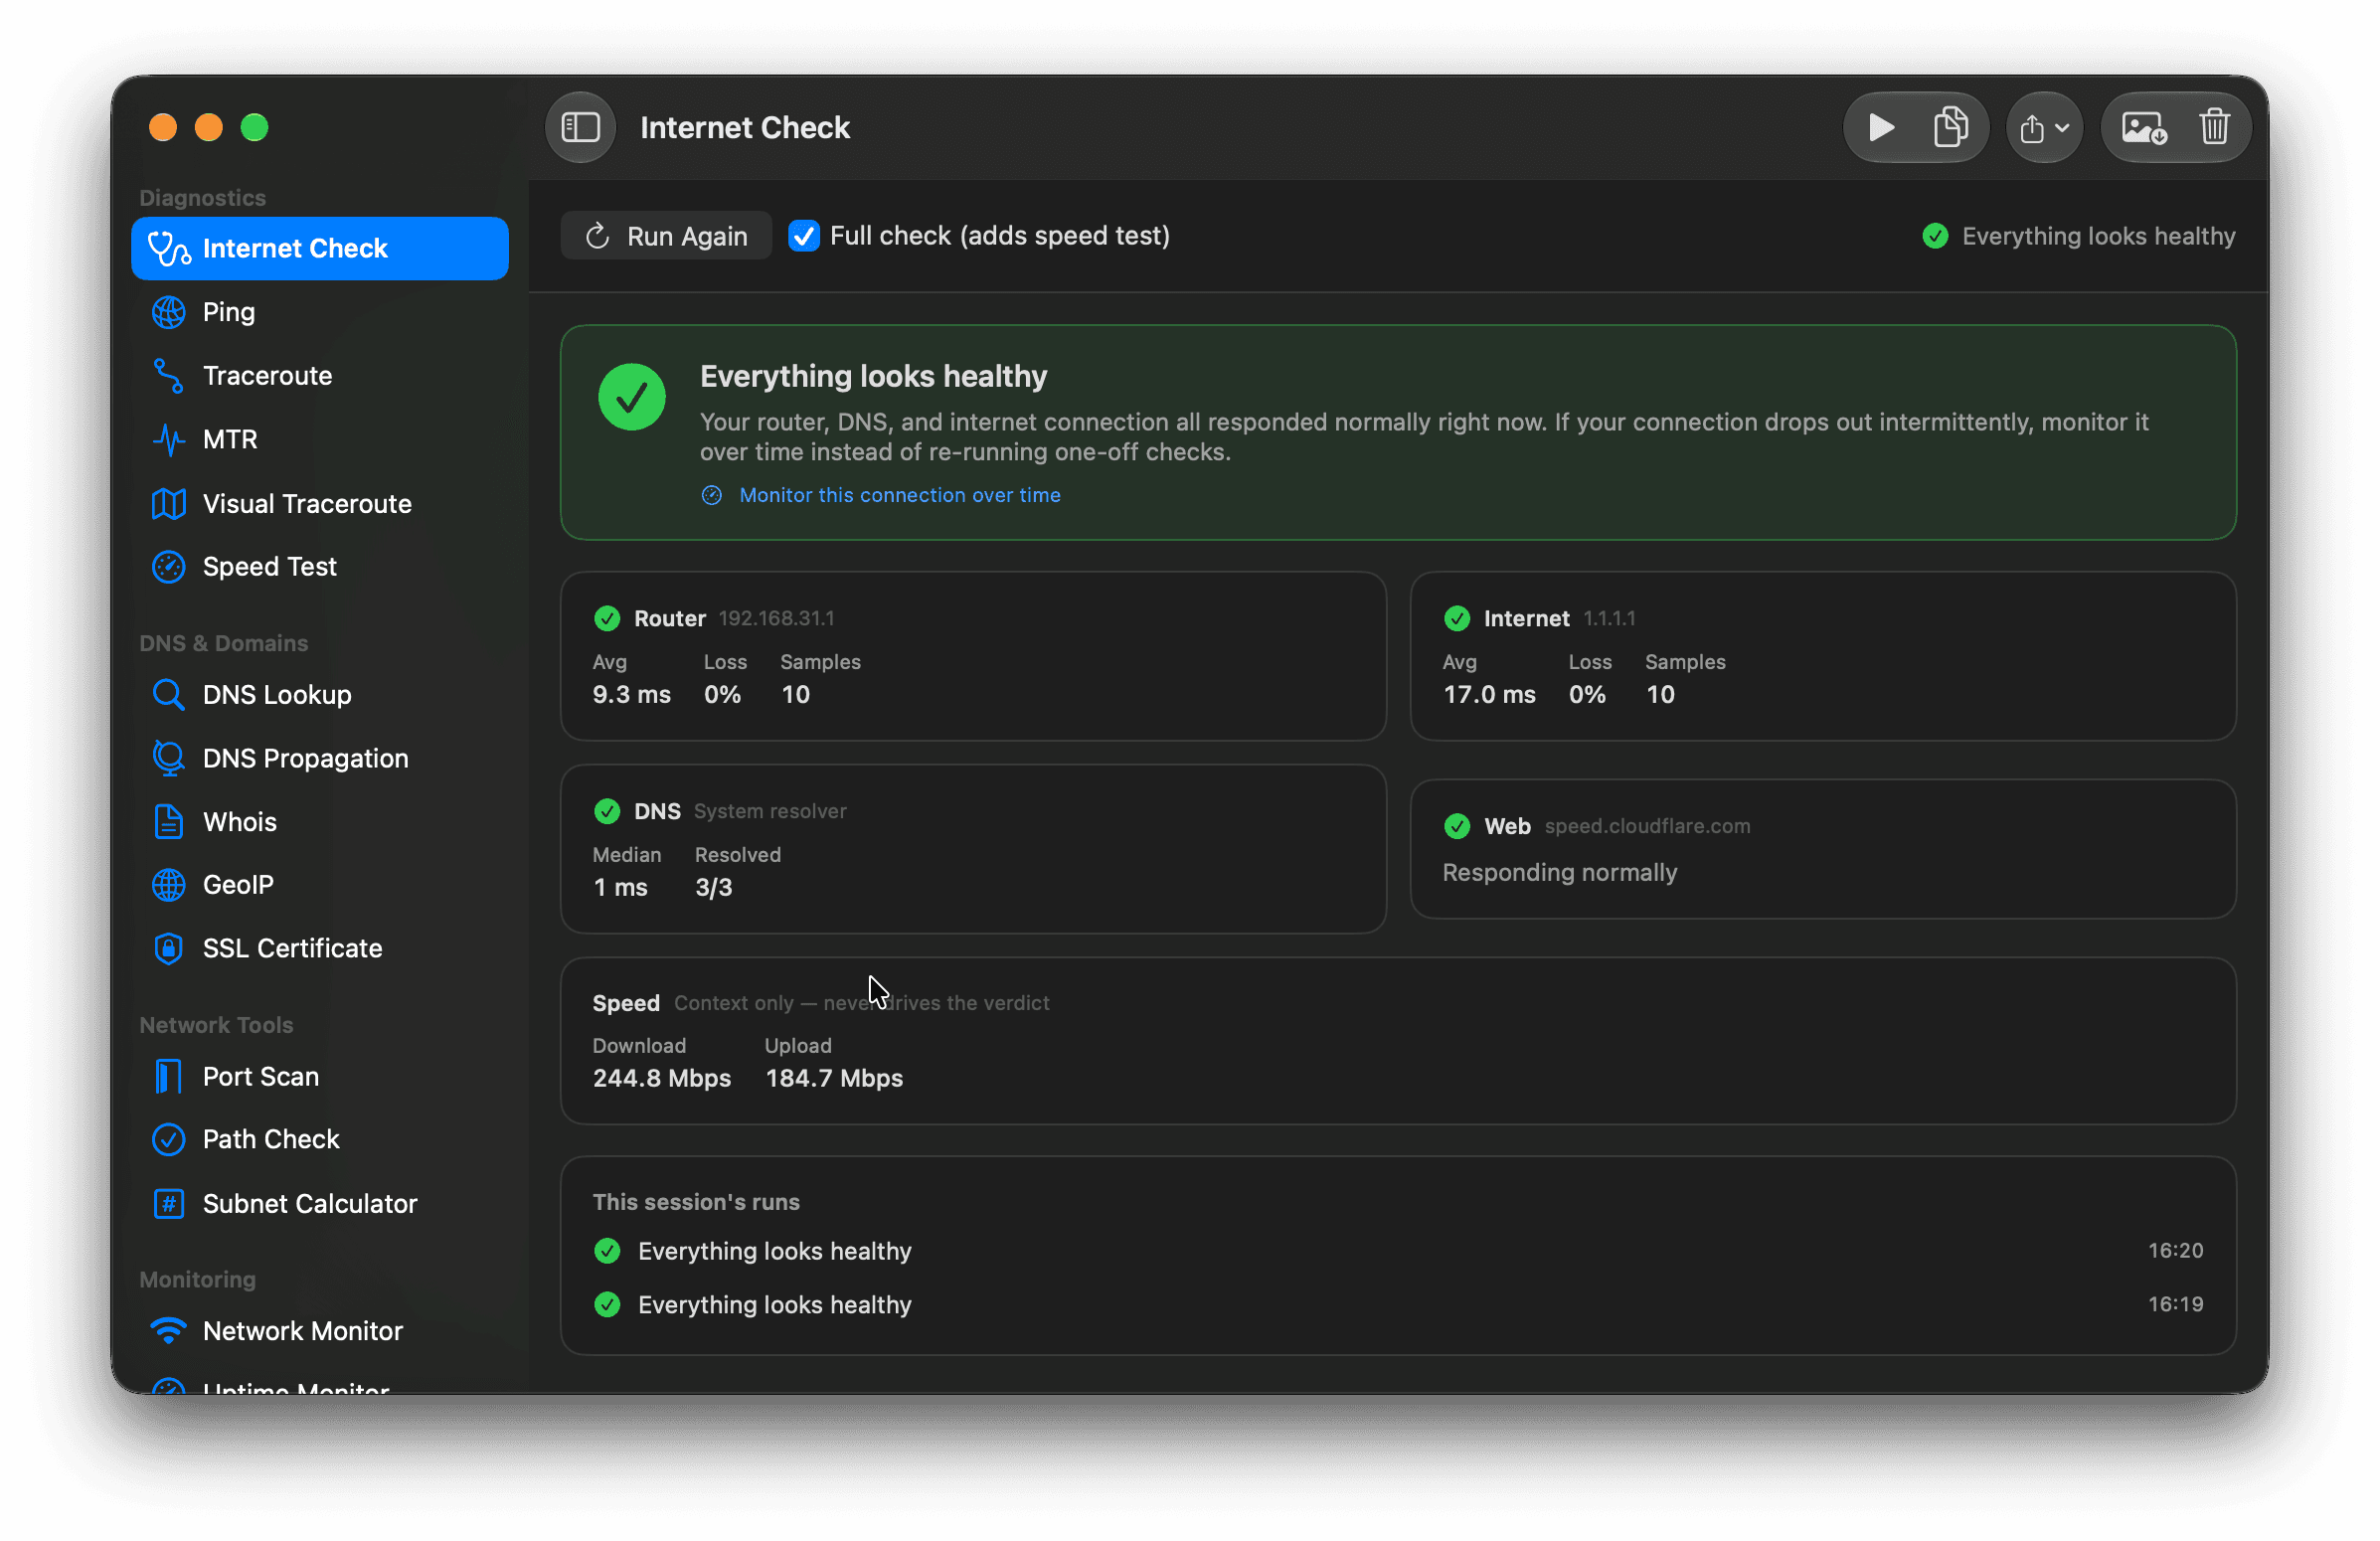Screen dimensions: 2380x1541
Task: Toggle the sidebar panel icon
Action: (580, 128)
